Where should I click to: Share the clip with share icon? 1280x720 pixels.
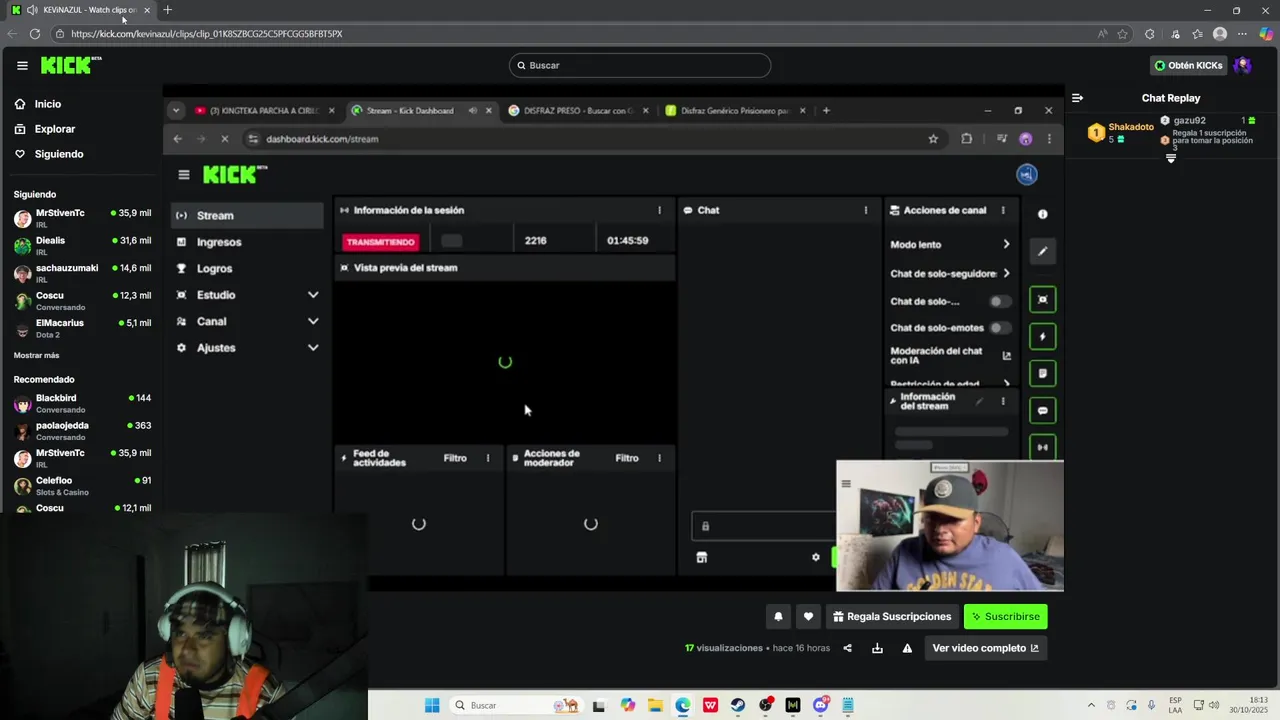(x=847, y=648)
